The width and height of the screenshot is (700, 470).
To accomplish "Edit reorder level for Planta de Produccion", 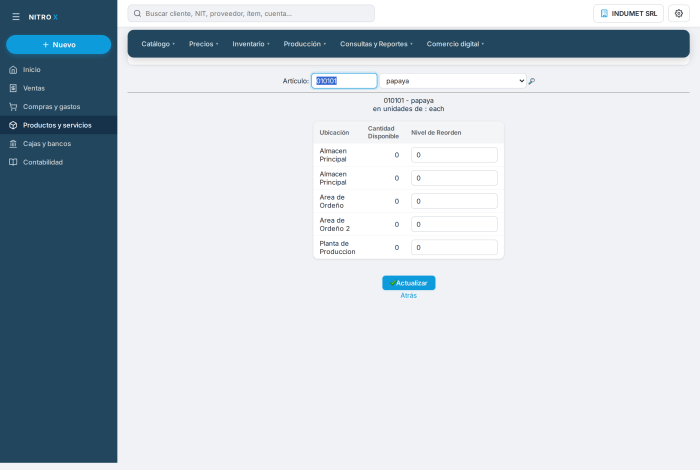I will pos(454,248).
